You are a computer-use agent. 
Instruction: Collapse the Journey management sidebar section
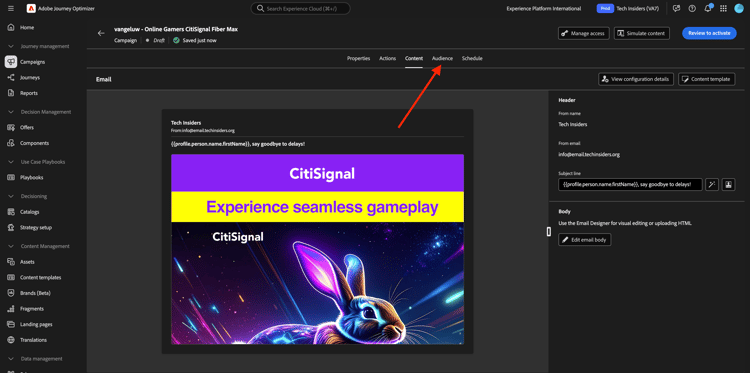point(11,46)
